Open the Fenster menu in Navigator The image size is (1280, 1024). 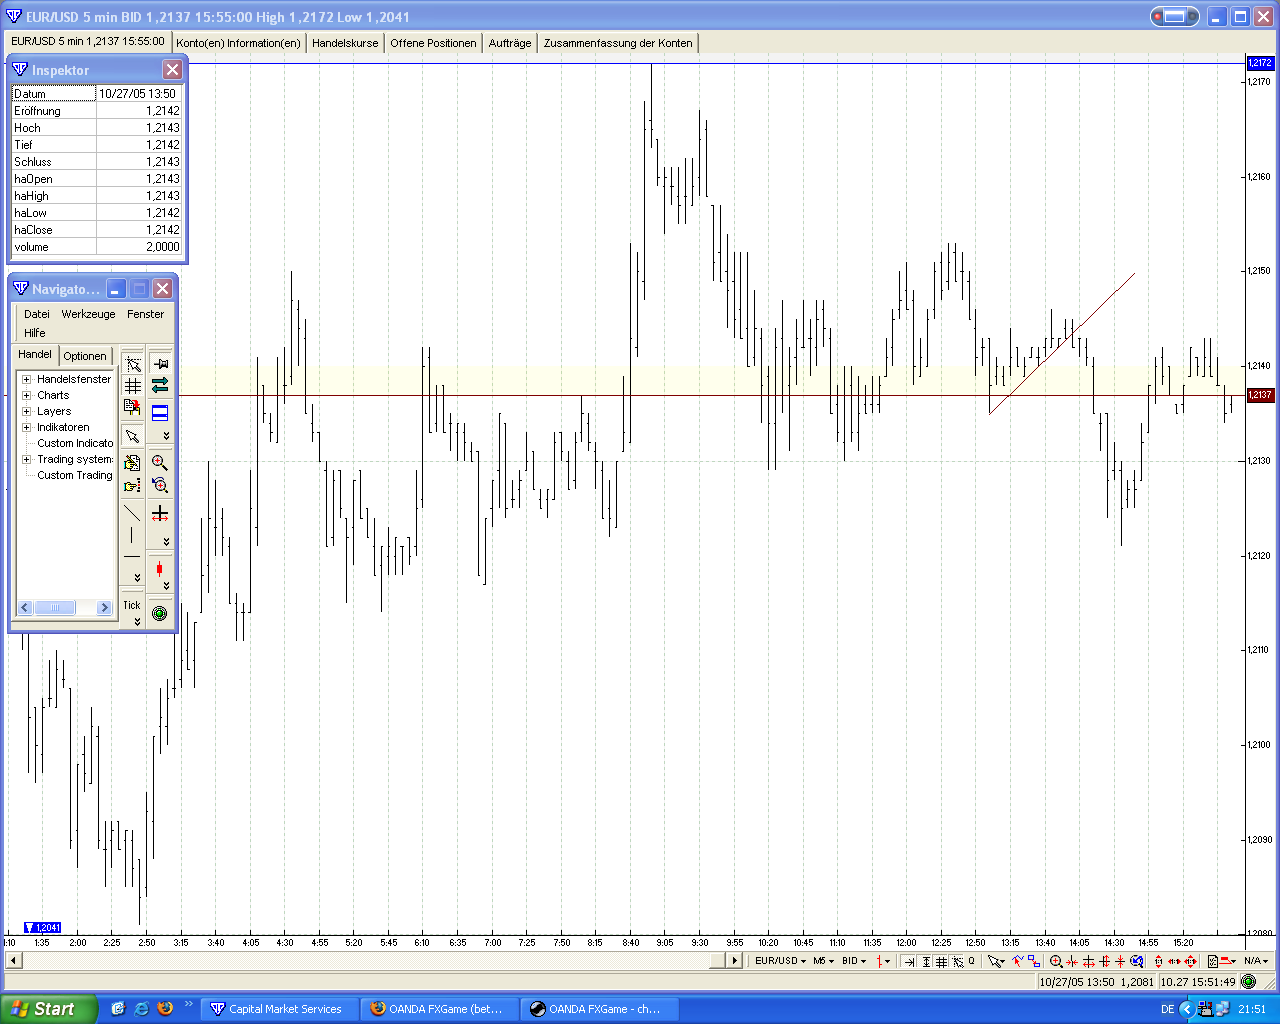[x=145, y=314]
